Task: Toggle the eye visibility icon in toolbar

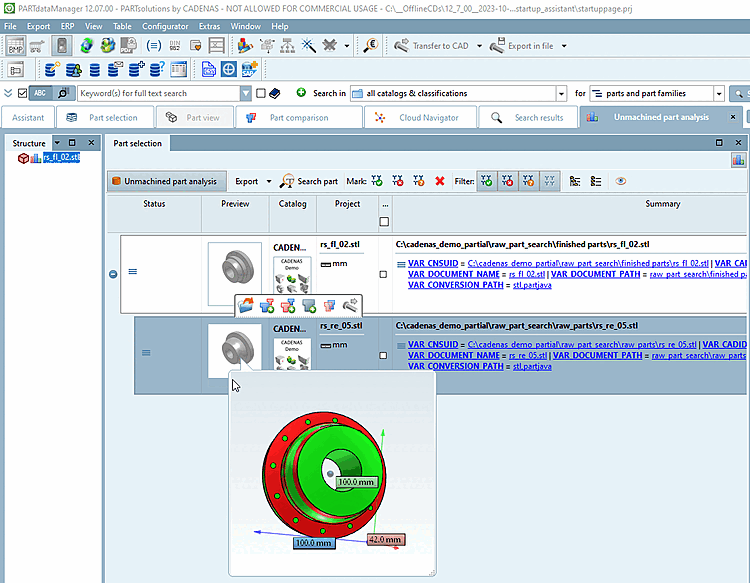Action: (621, 181)
